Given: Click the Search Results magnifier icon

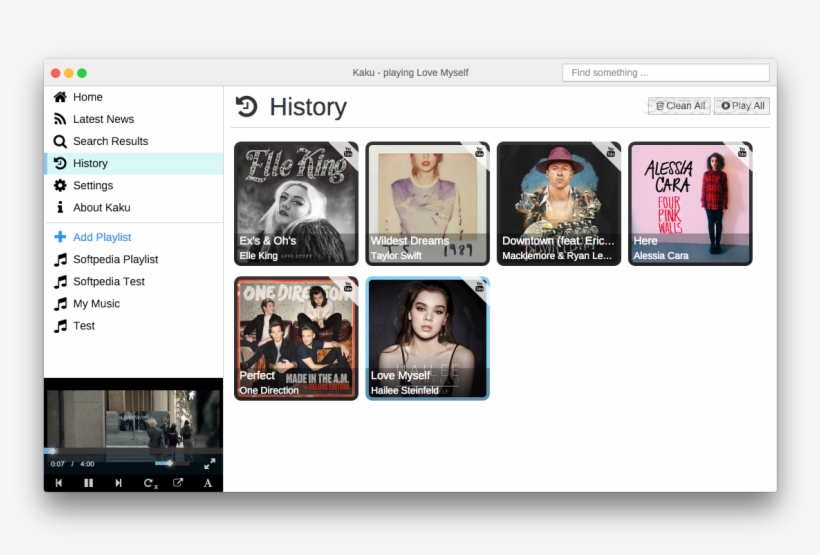Looking at the screenshot, I should (x=60, y=141).
